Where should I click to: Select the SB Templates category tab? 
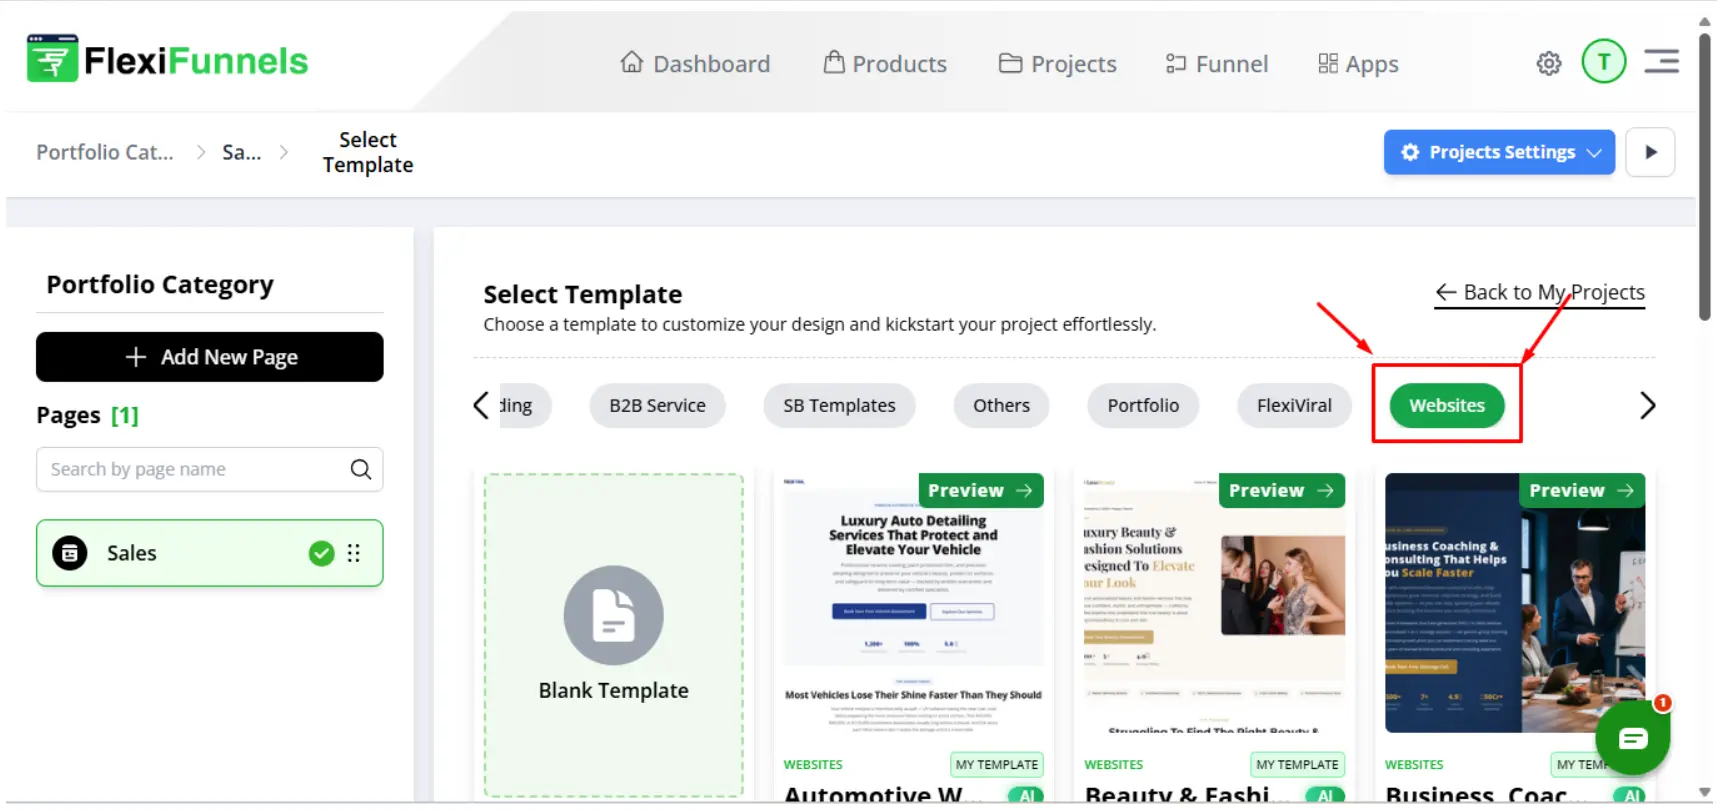point(839,405)
